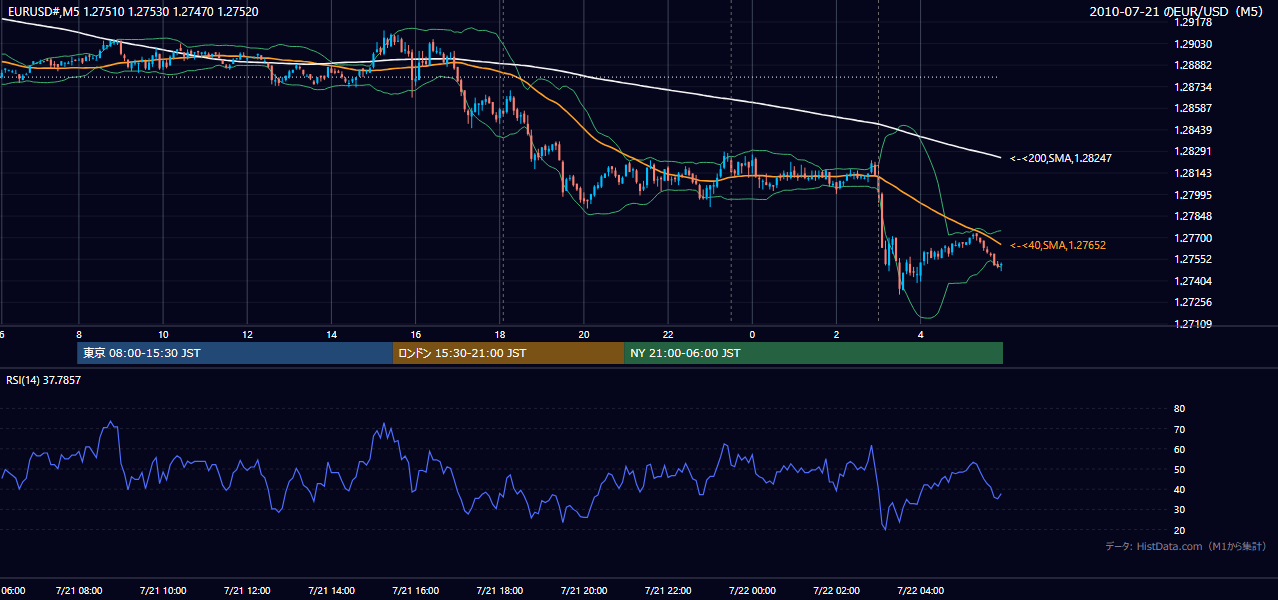The image size is (1278, 600).
Task: Click the 7/21 08:00 bottom time label
Action: click(79, 590)
